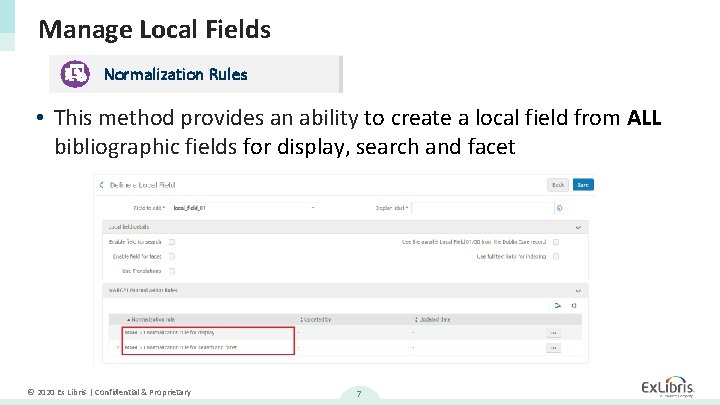Collapse the MARC21 Normalization Rules section
This screenshot has height=405, width=720.
[x=578, y=291]
